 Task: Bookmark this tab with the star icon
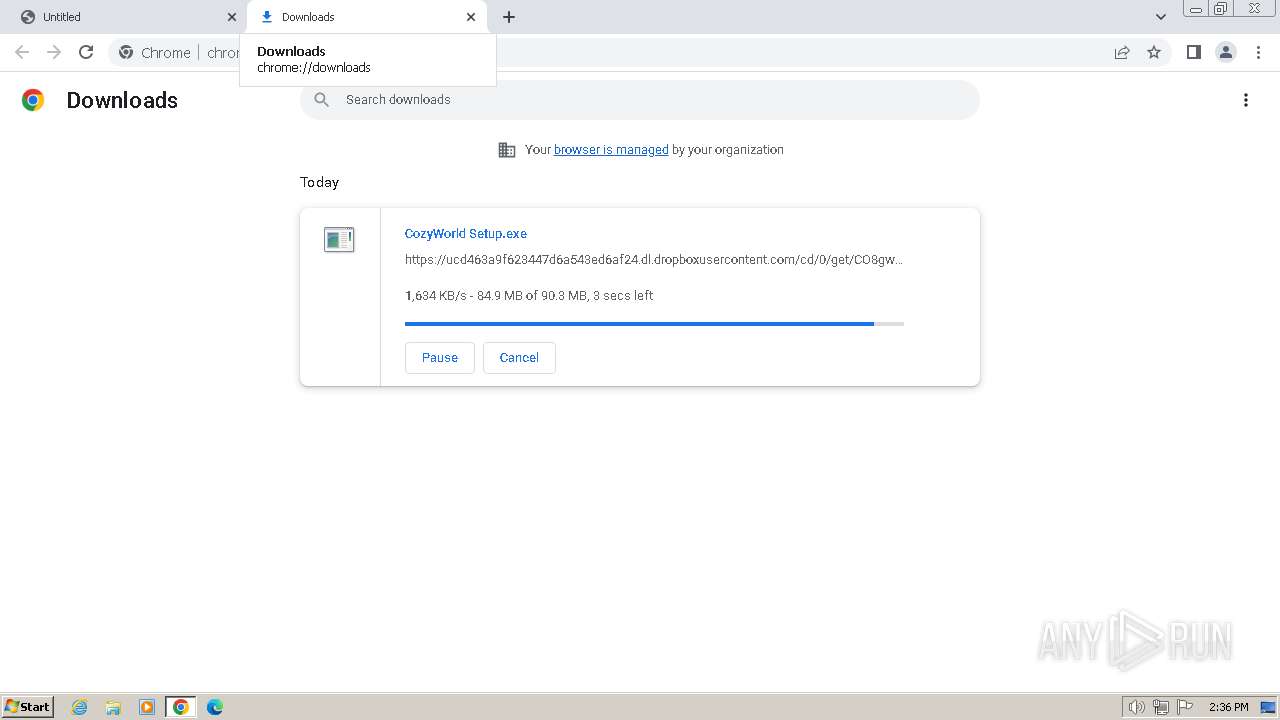[1154, 52]
